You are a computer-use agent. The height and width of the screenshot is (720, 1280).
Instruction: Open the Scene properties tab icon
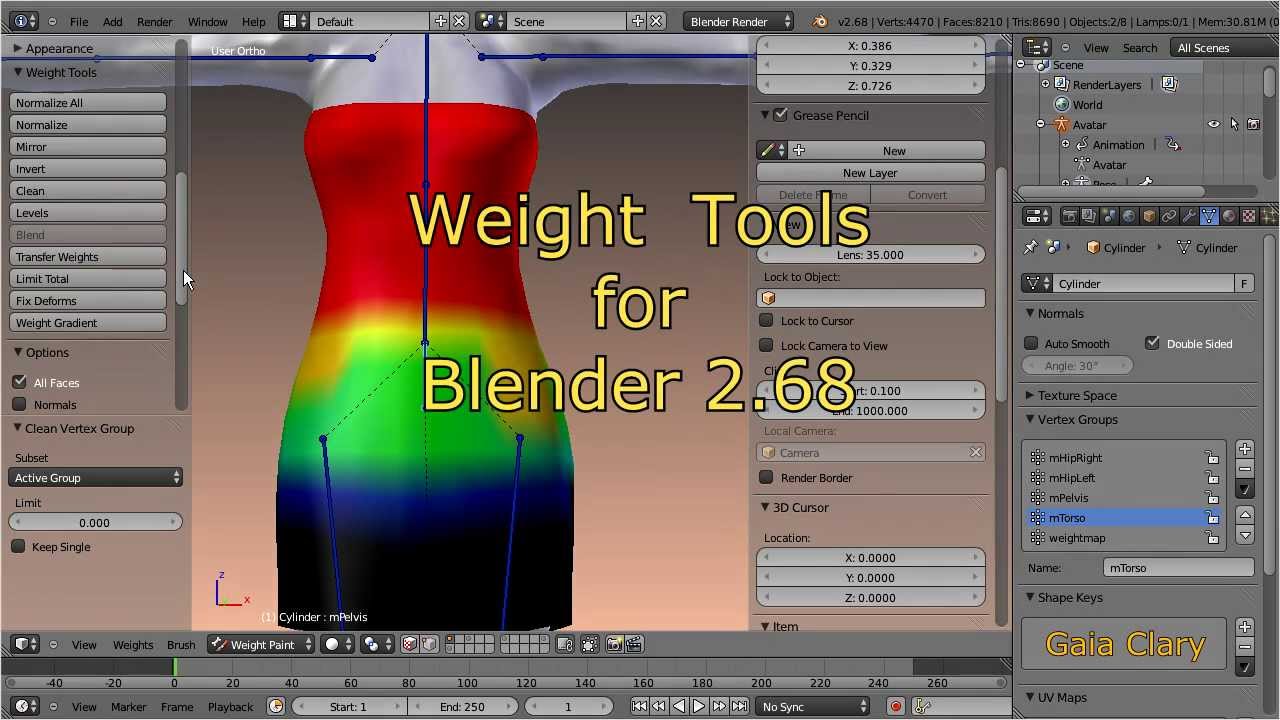[x=1109, y=216]
